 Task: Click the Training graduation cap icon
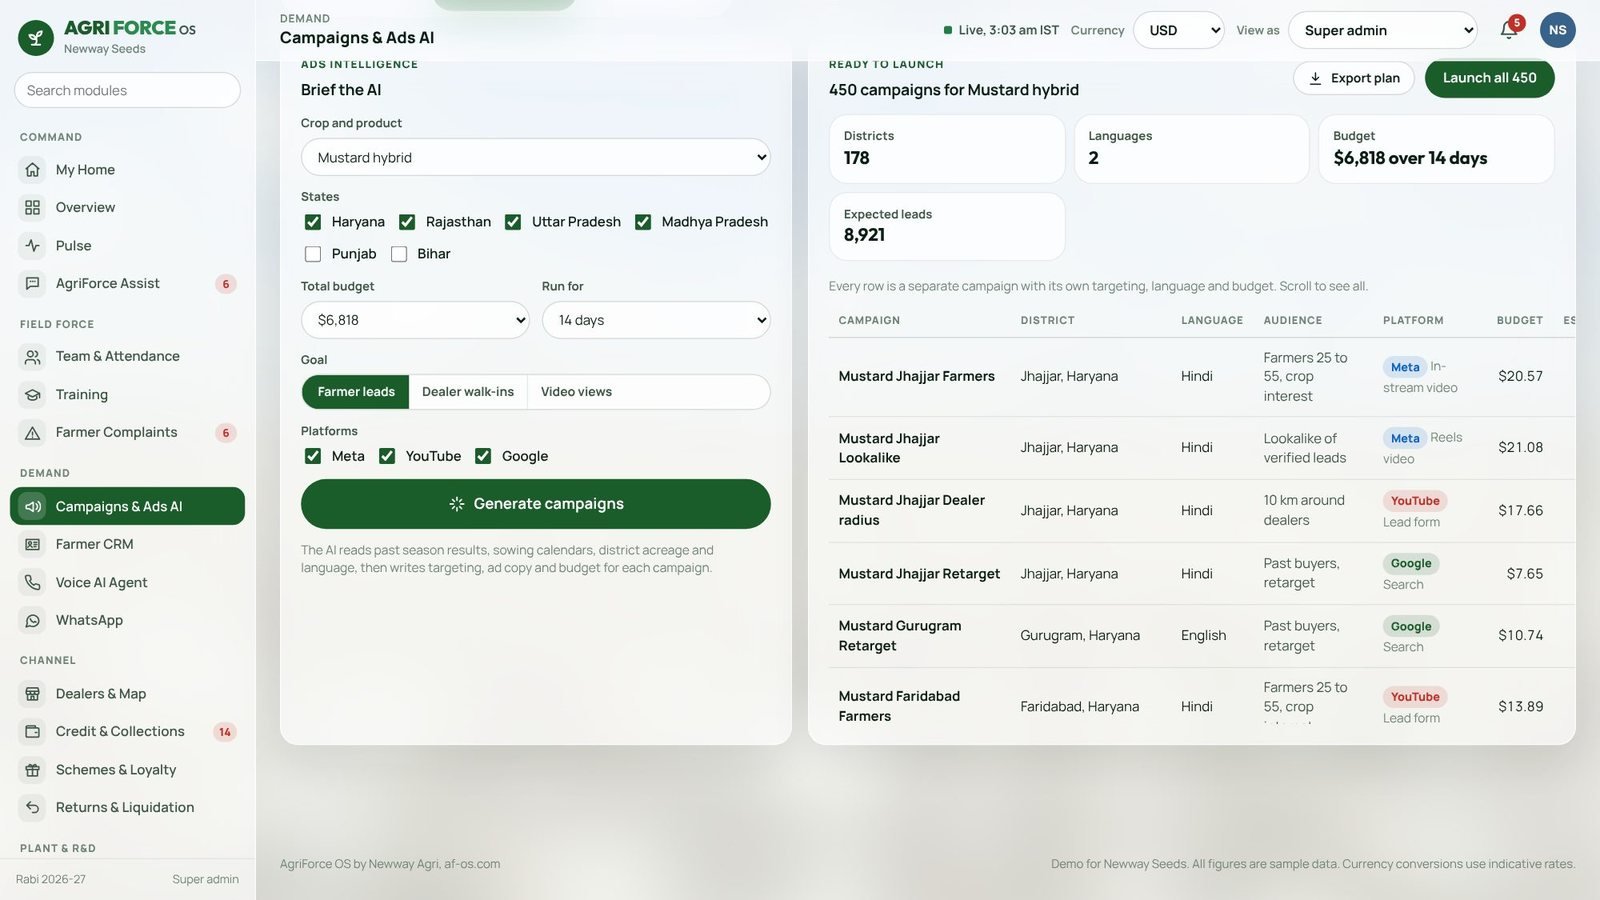33,395
